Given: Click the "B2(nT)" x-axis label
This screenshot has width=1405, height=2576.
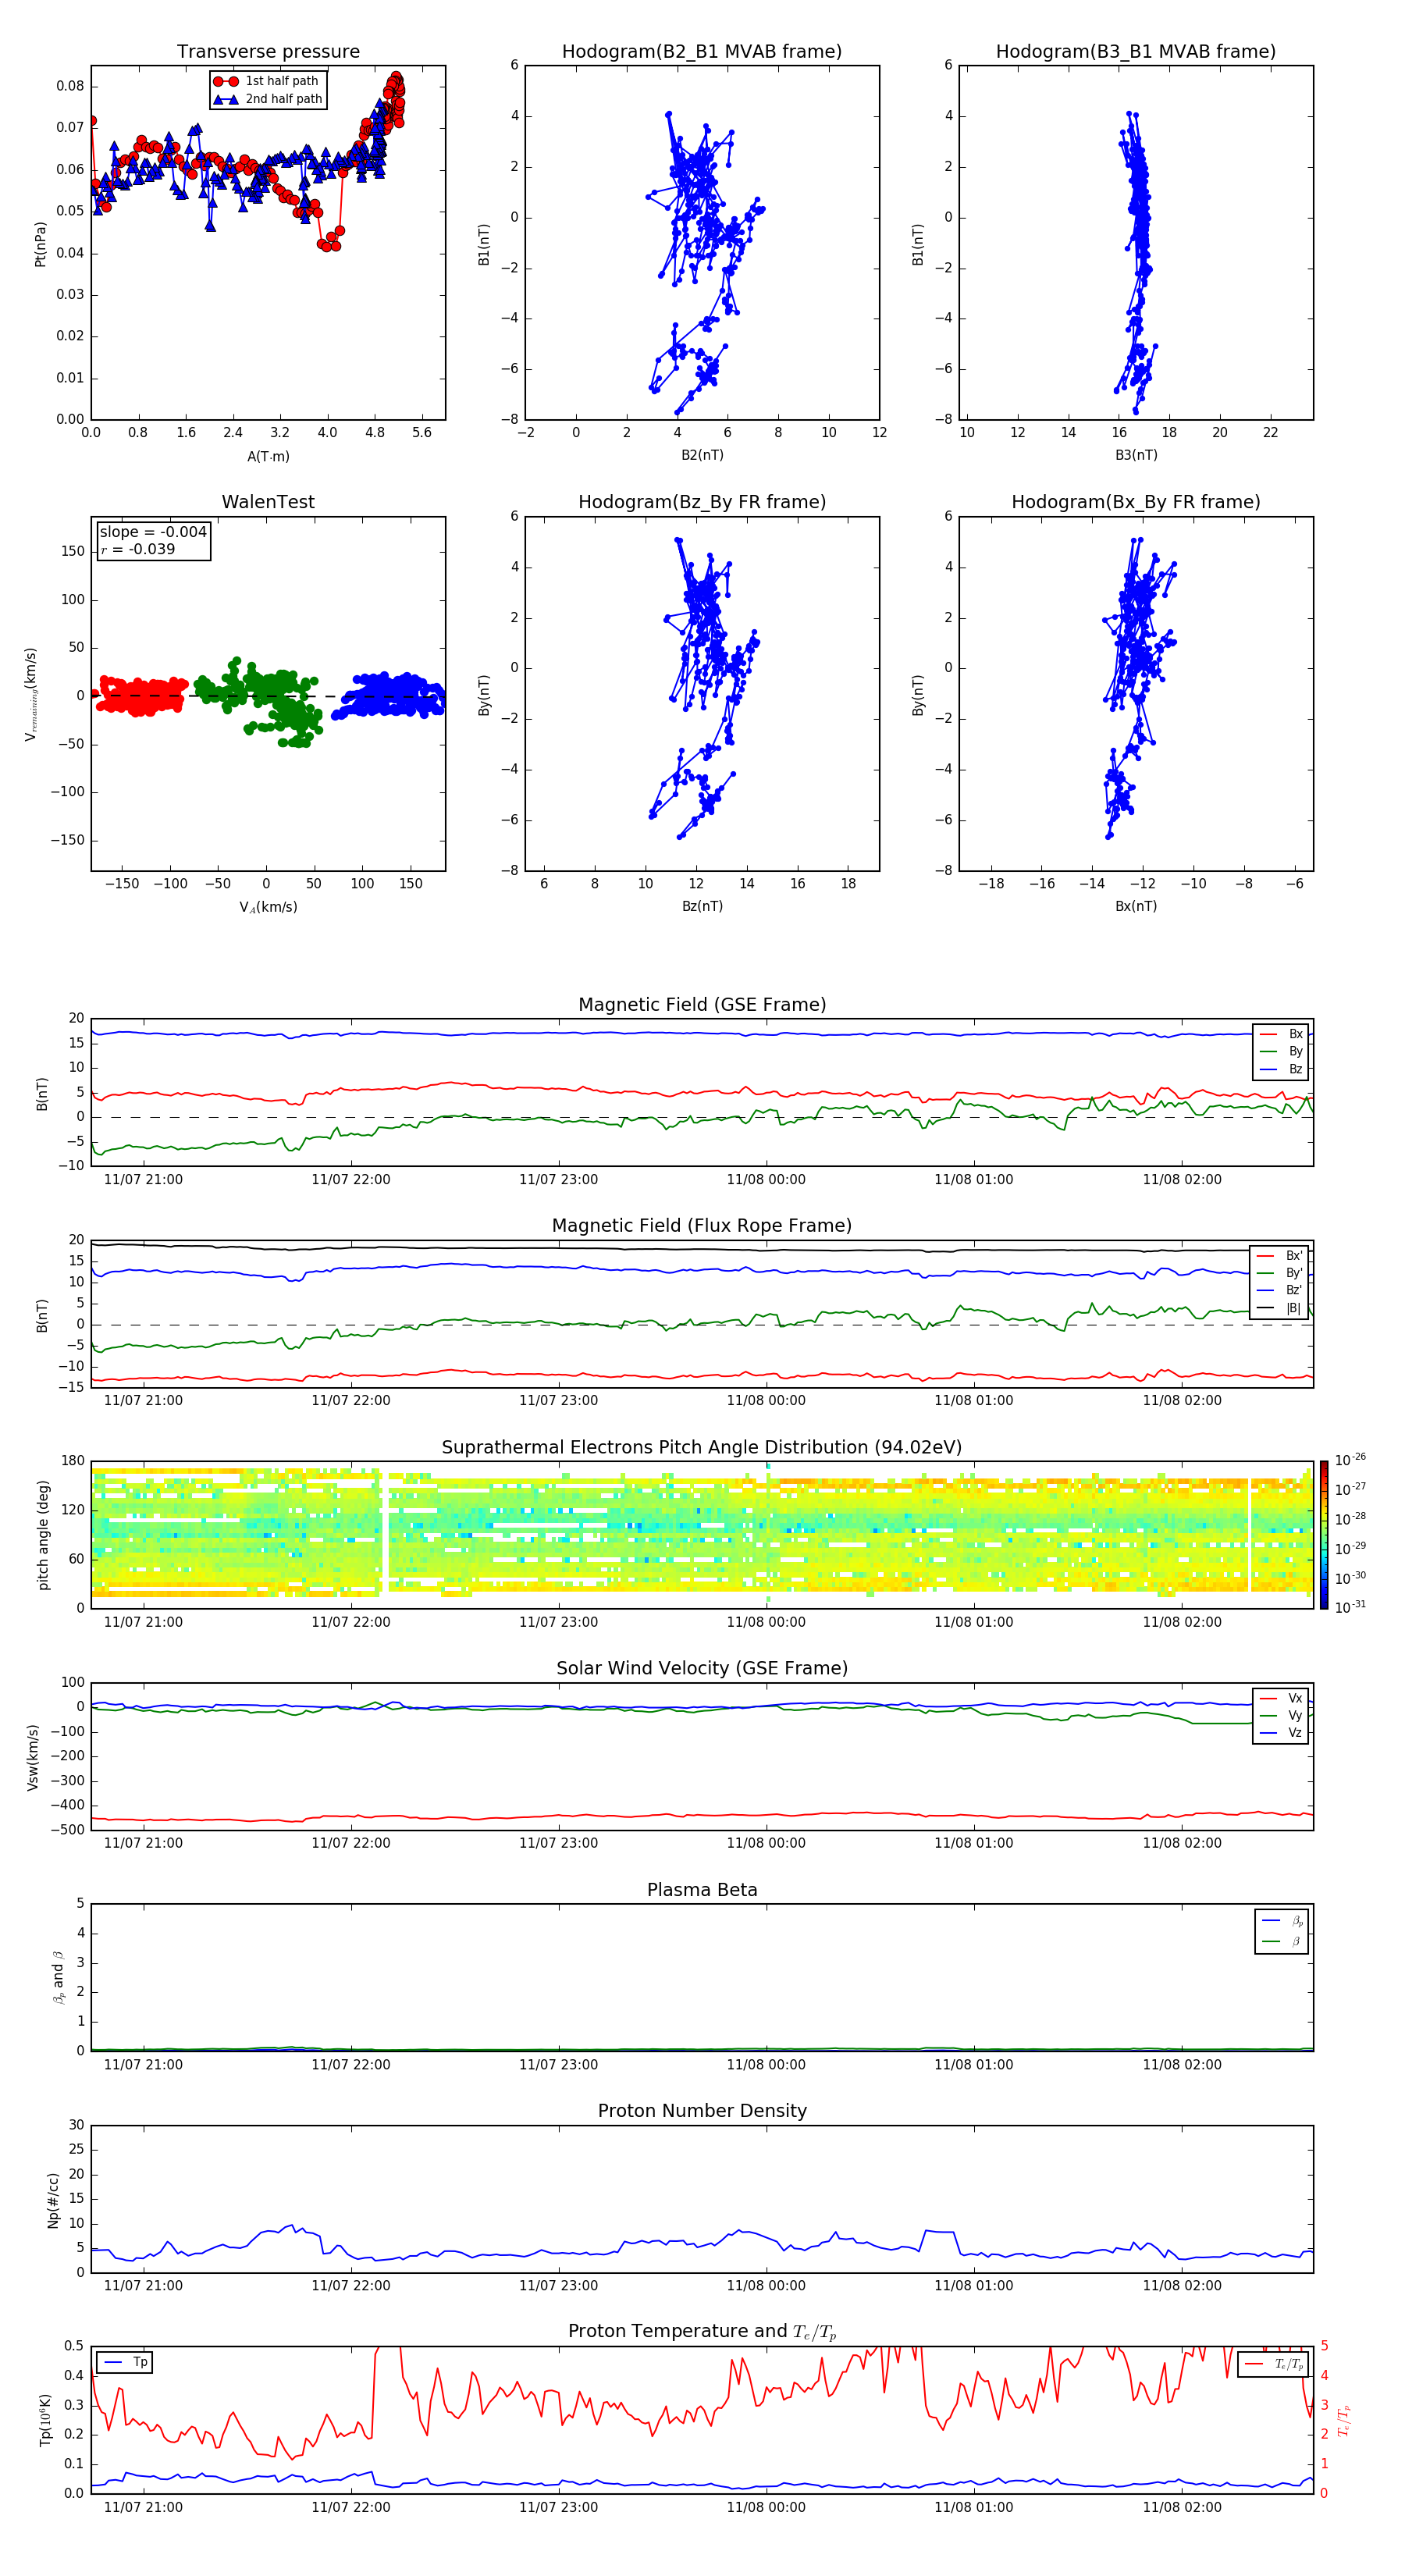Looking at the screenshot, I should point(702,455).
